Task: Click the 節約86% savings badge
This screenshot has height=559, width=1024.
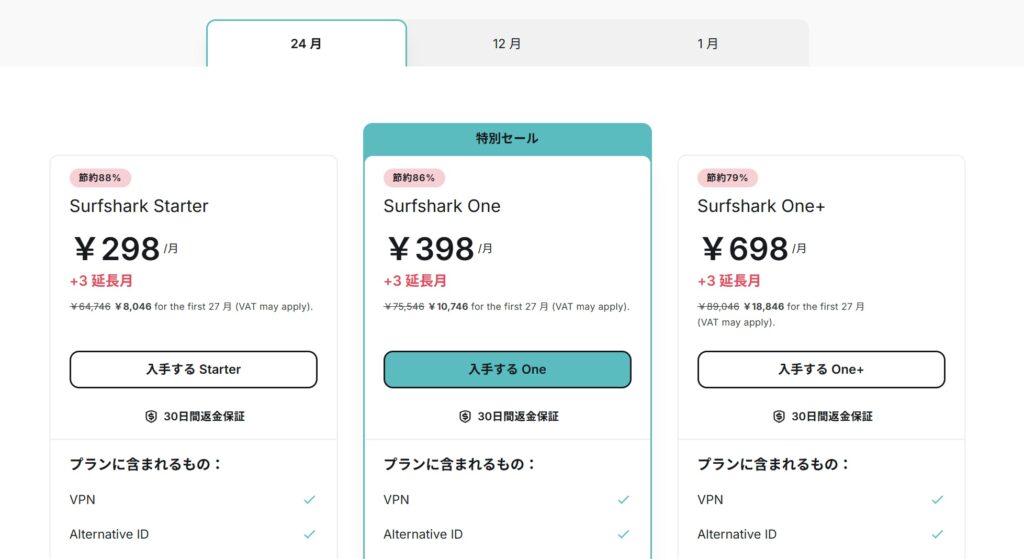Action: tap(414, 178)
